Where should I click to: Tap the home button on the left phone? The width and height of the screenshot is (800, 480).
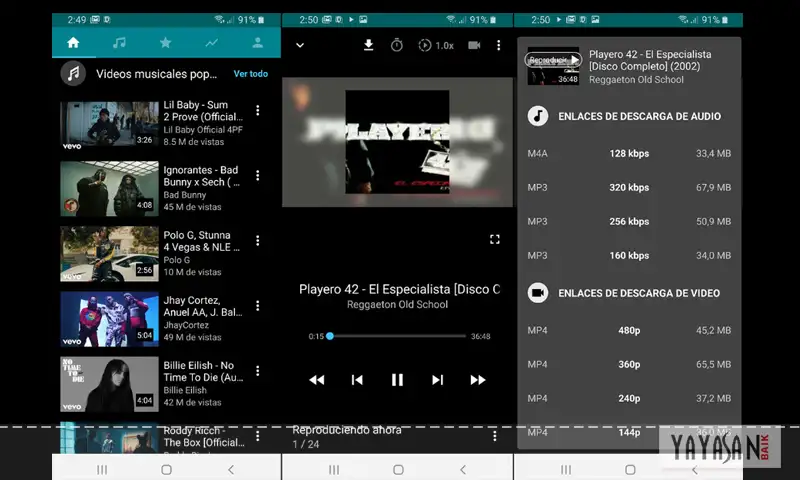(166, 469)
